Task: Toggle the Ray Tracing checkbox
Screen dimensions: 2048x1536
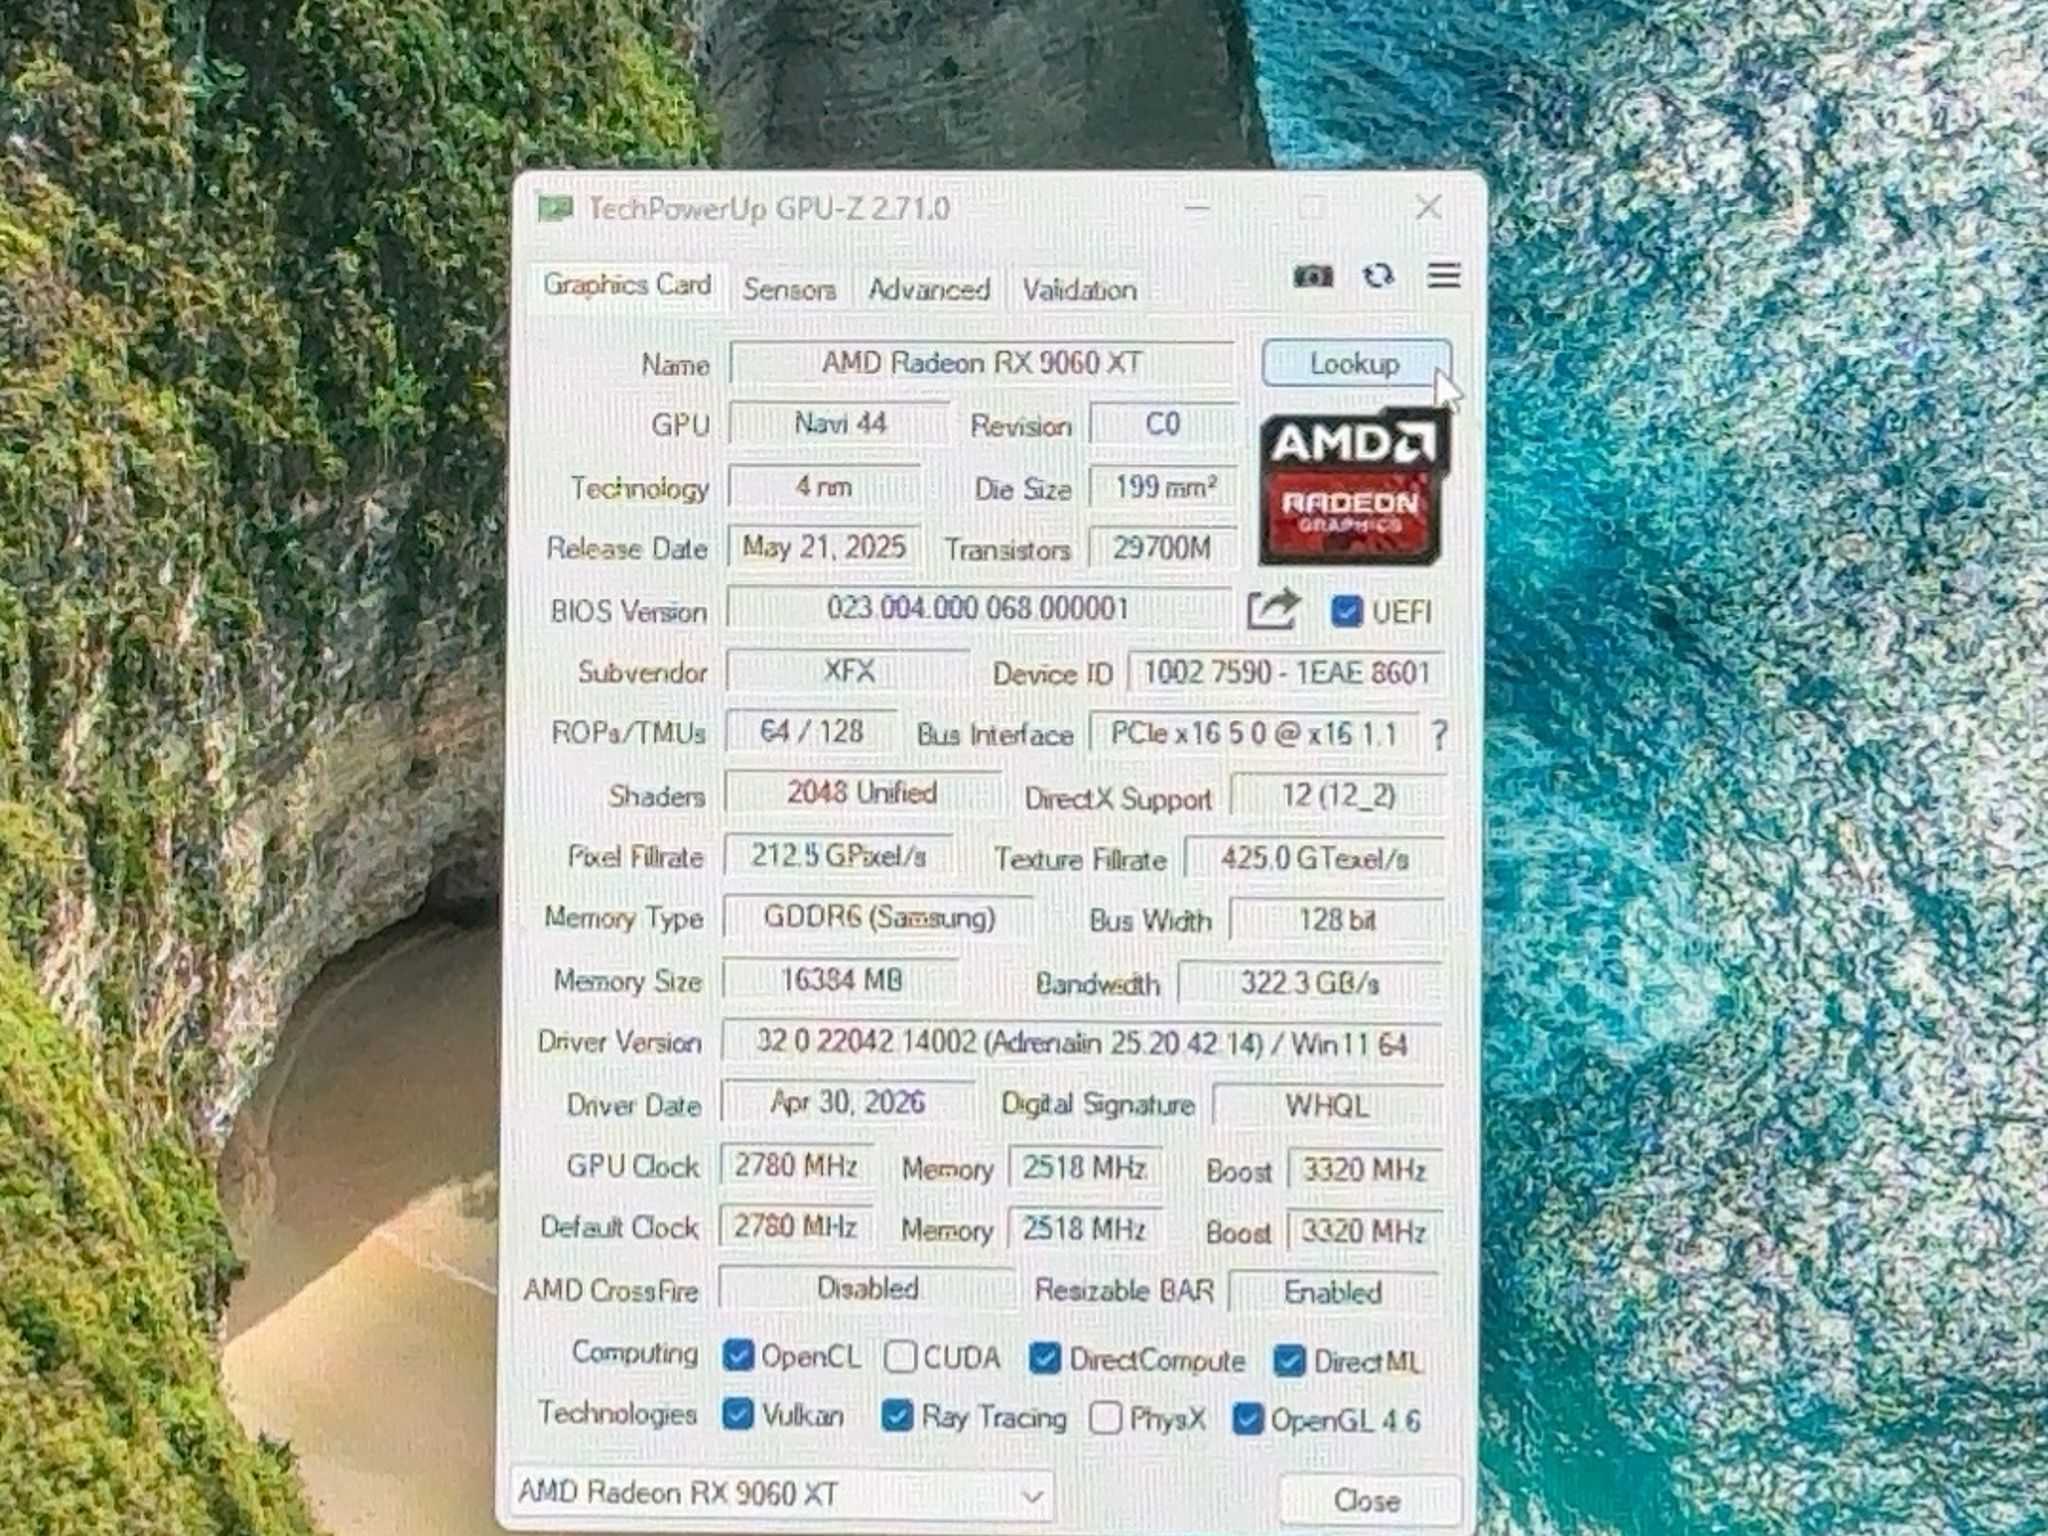Action: pyautogui.click(x=897, y=1415)
